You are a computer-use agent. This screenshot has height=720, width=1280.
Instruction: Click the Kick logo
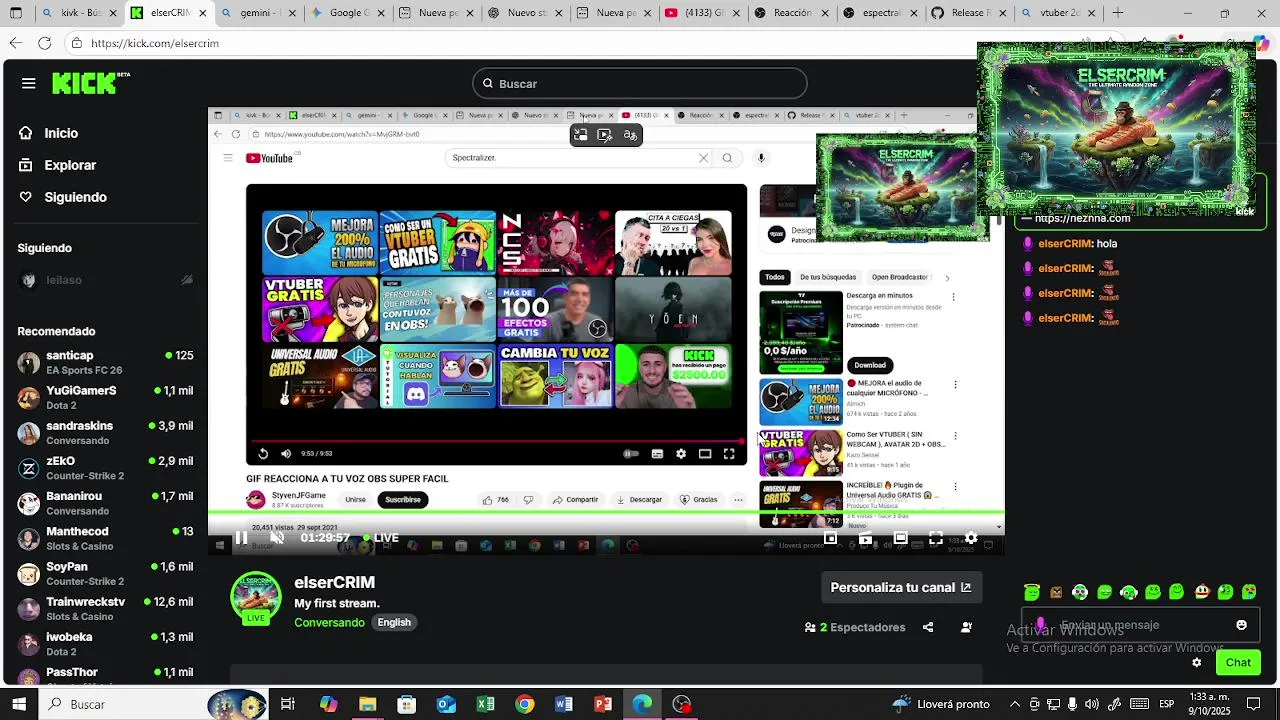(90, 84)
